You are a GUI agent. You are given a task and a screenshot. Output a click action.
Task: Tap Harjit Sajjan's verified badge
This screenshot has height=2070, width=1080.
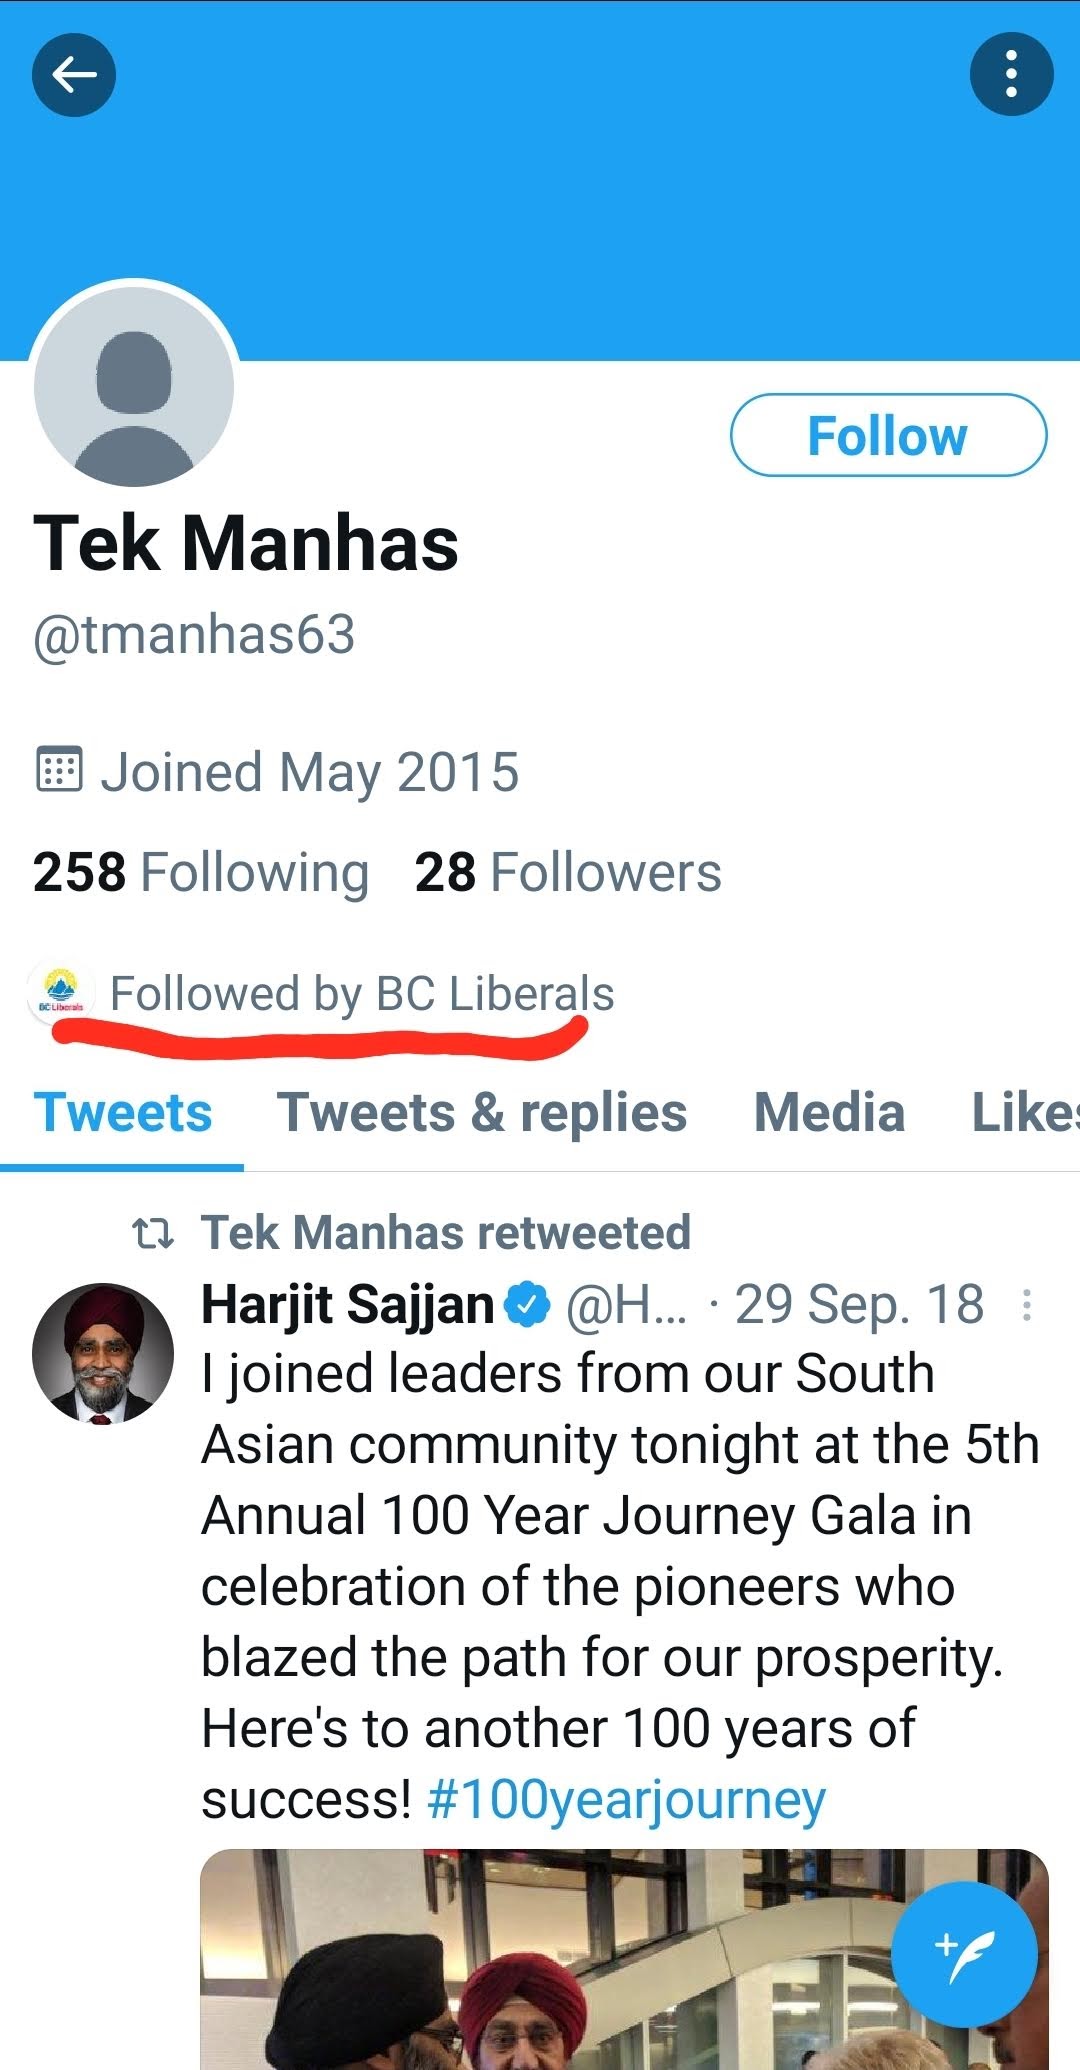(527, 1305)
